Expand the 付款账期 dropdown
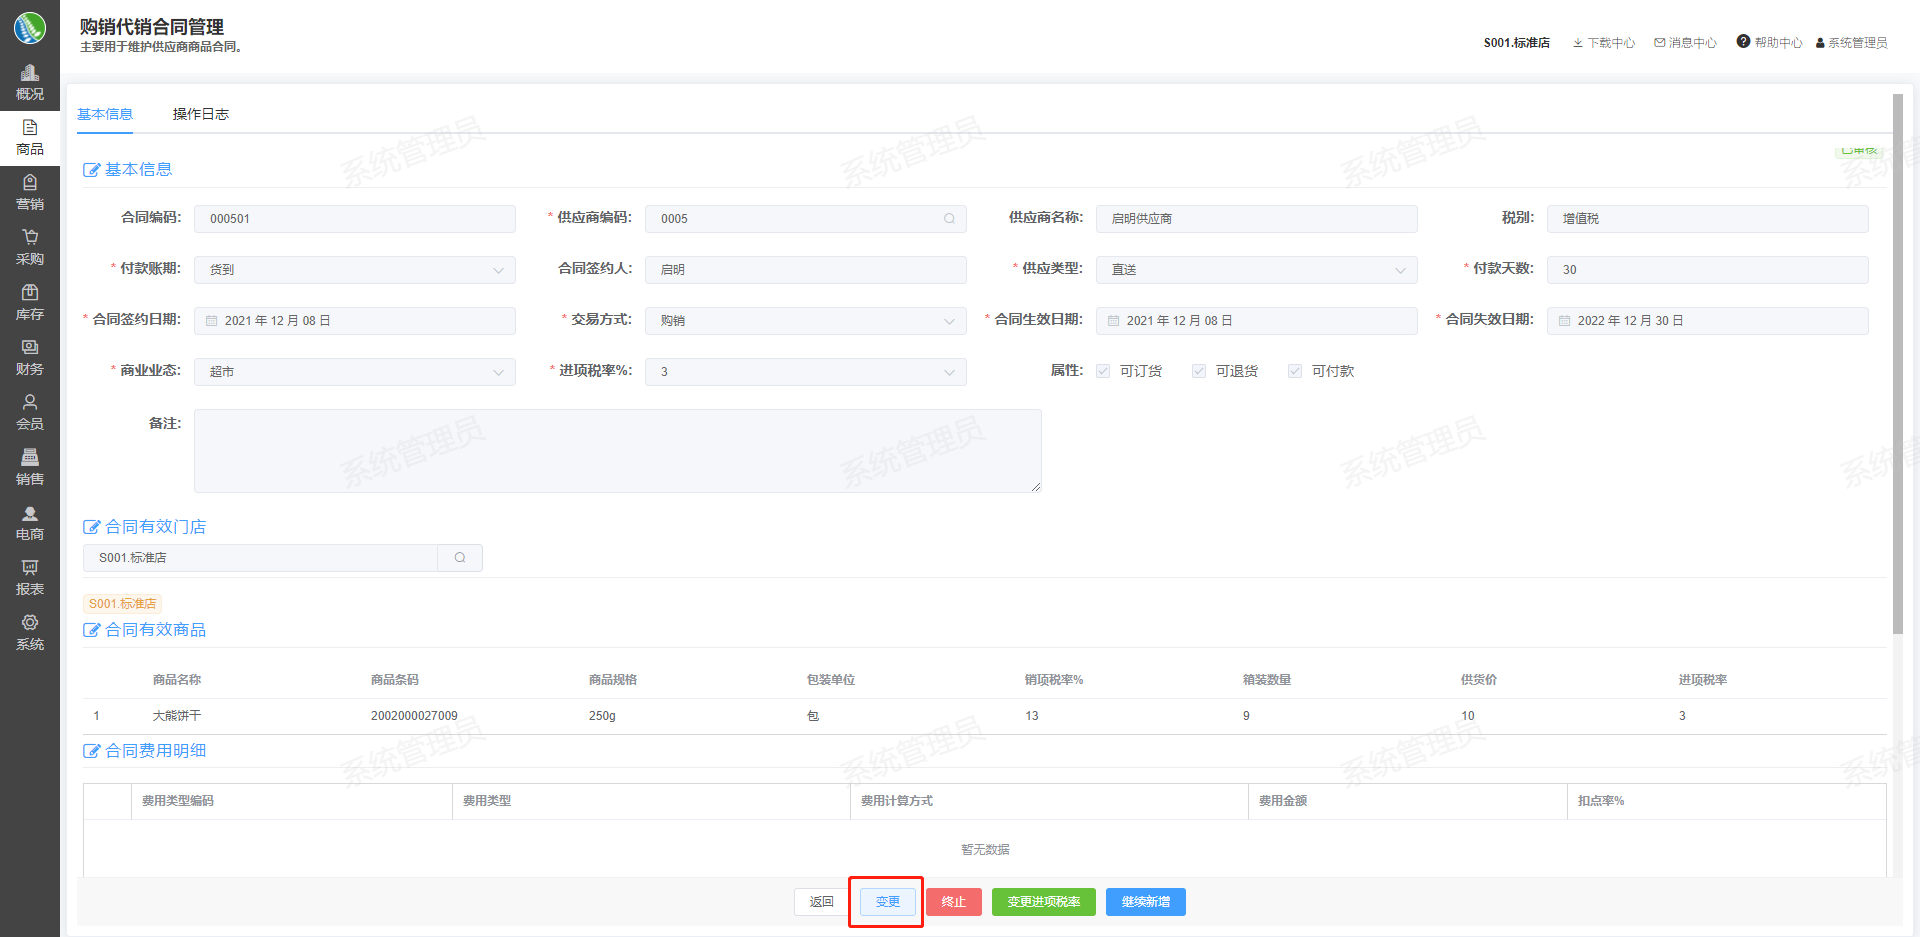1920x937 pixels. (x=355, y=270)
